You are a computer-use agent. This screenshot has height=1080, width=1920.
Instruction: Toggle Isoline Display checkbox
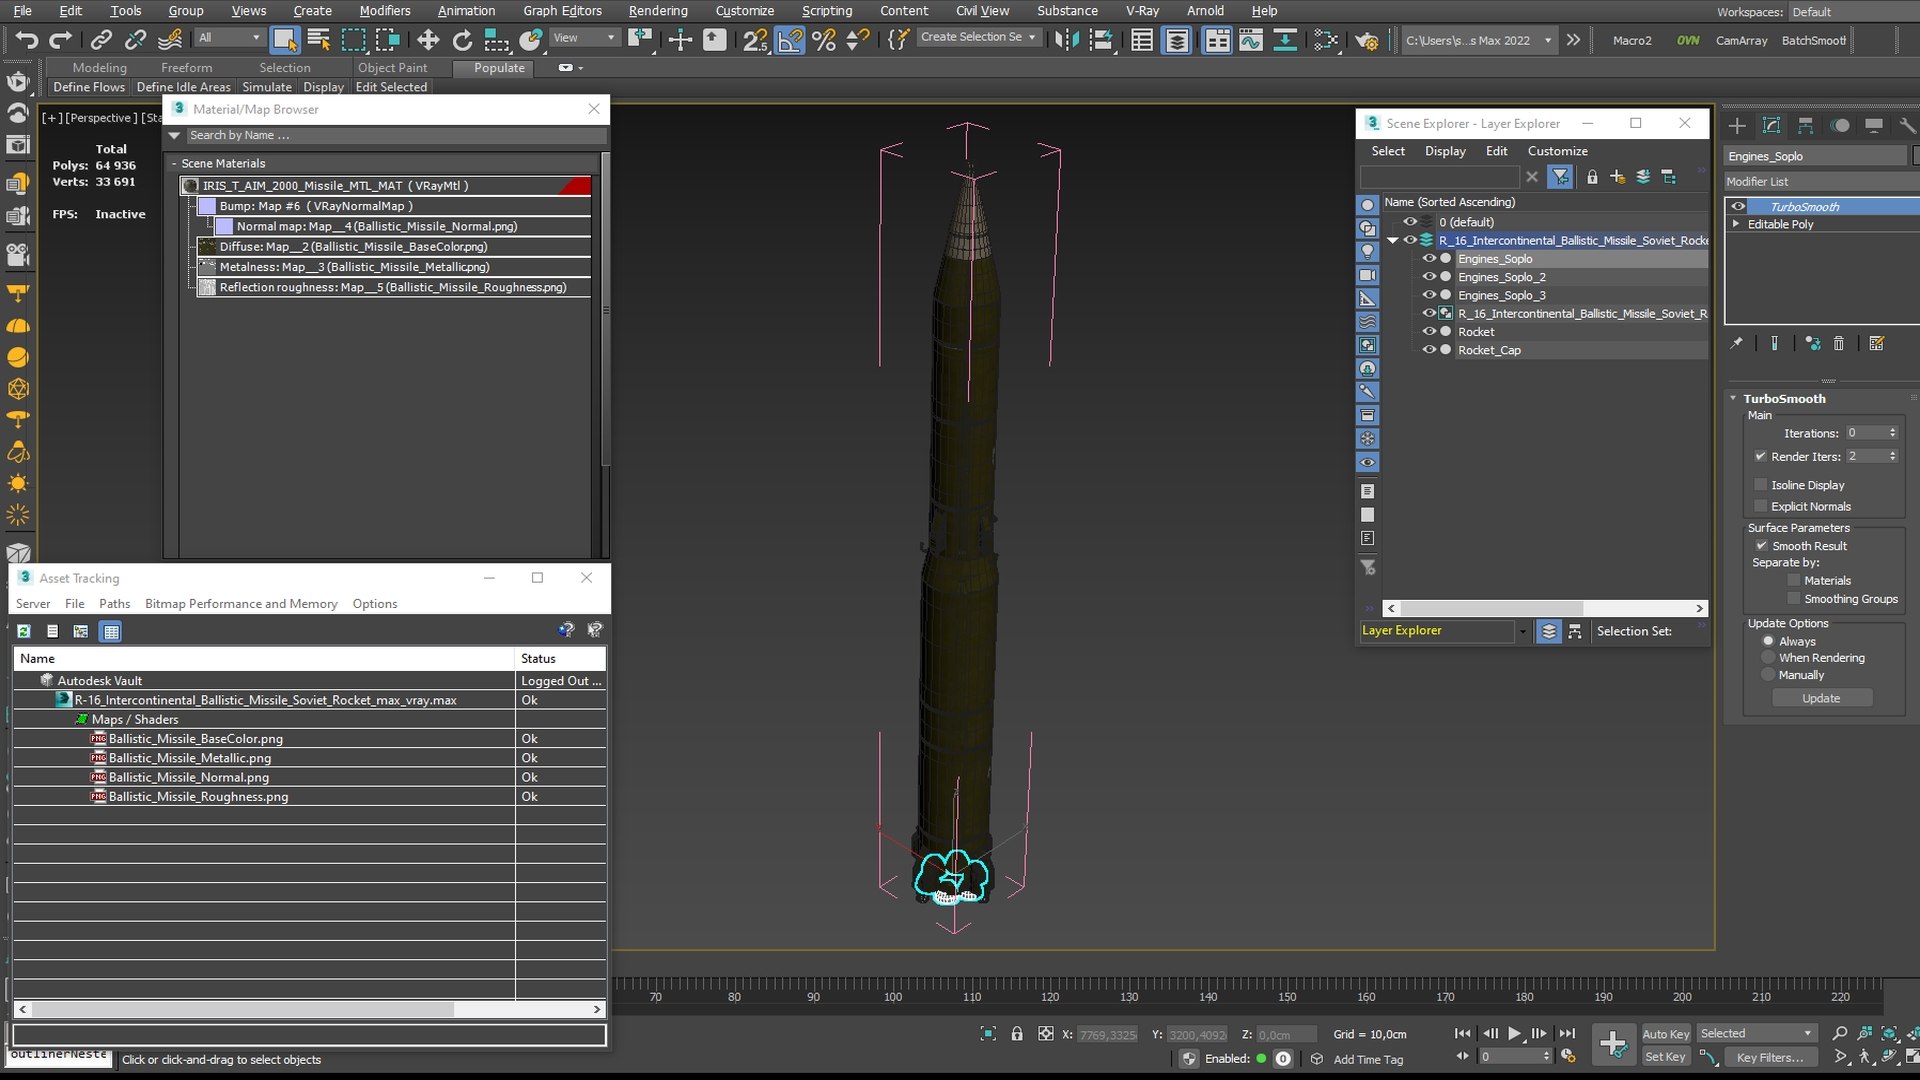coord(1762,485)
